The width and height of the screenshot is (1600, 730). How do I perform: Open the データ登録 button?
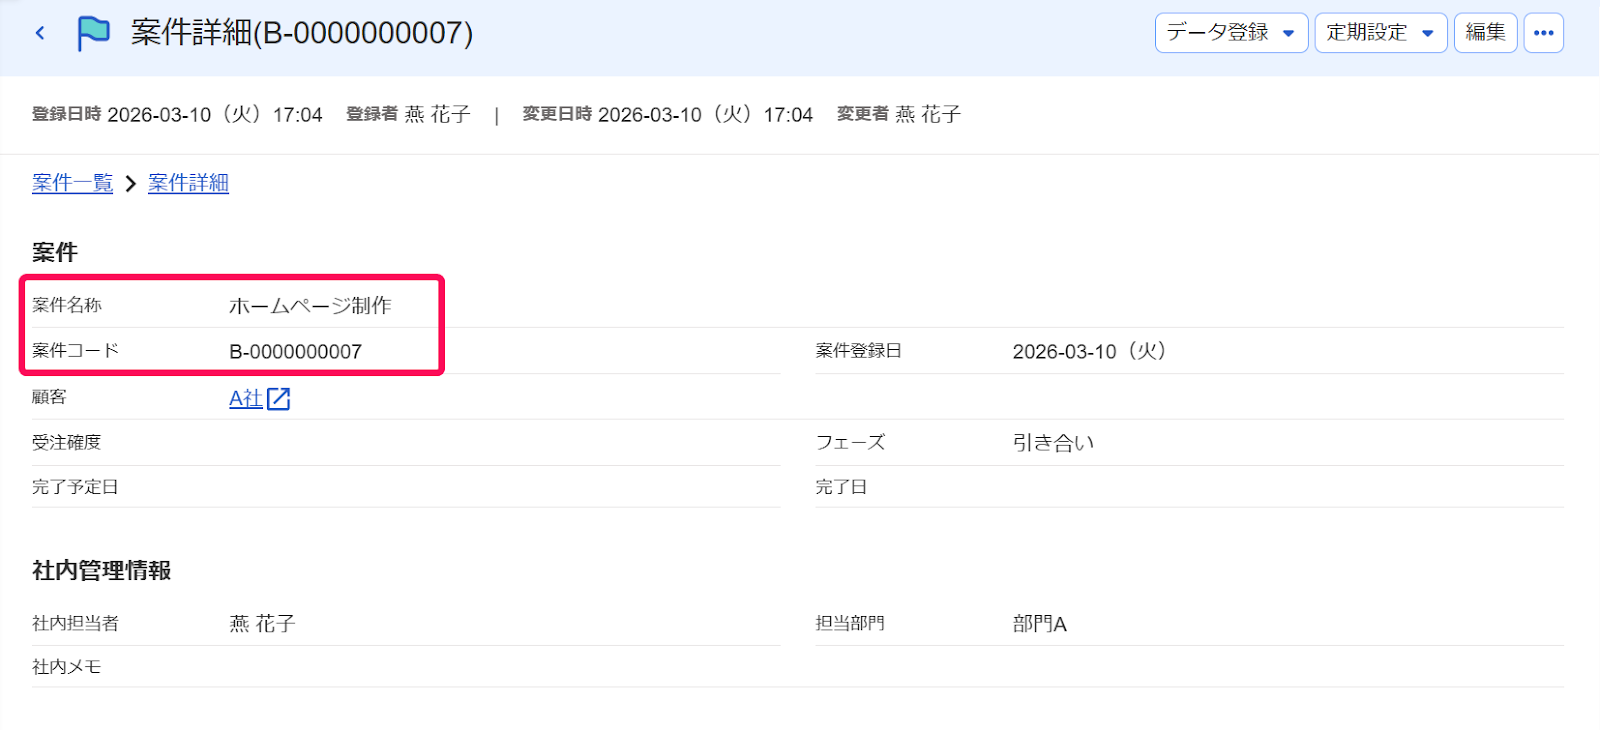pos(1231,33)
